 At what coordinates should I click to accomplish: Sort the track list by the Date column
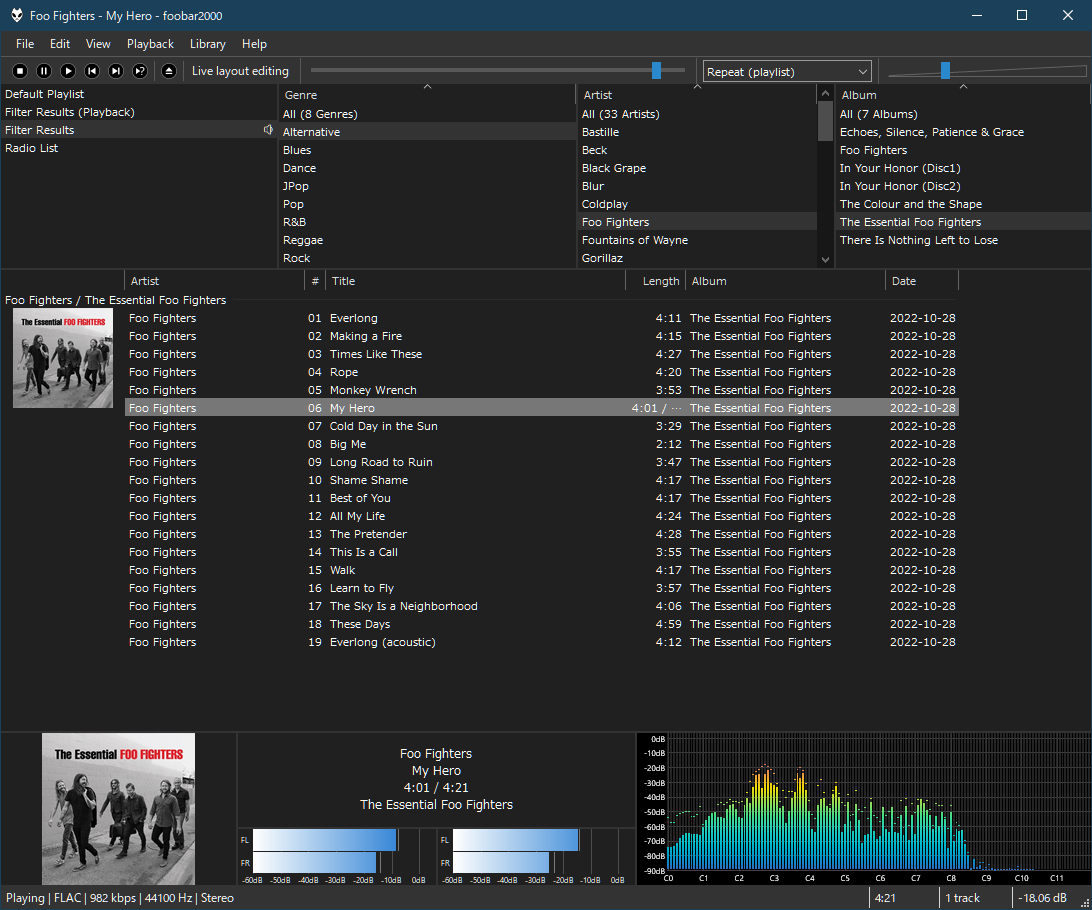point(922,281)
